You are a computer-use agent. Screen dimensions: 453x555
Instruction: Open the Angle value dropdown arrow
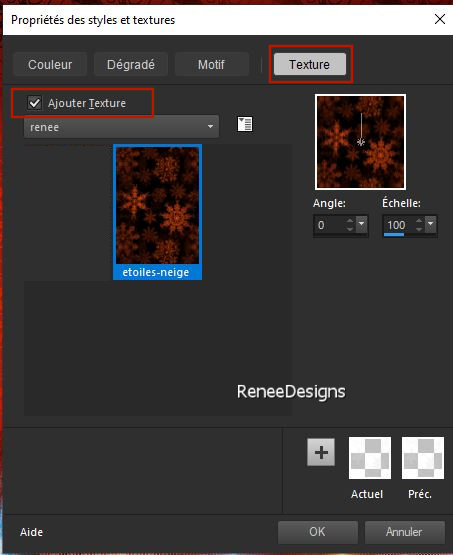[361, 224]
